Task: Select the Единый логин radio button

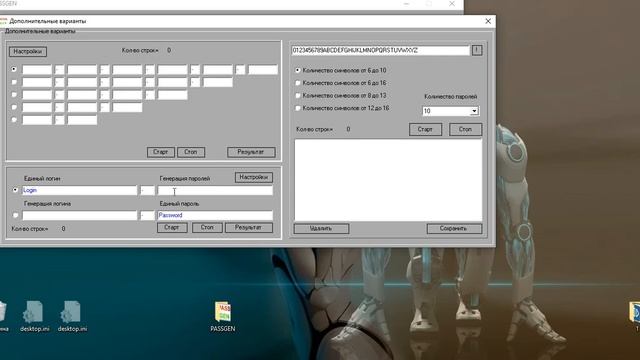Action: [x=16, y=190]
